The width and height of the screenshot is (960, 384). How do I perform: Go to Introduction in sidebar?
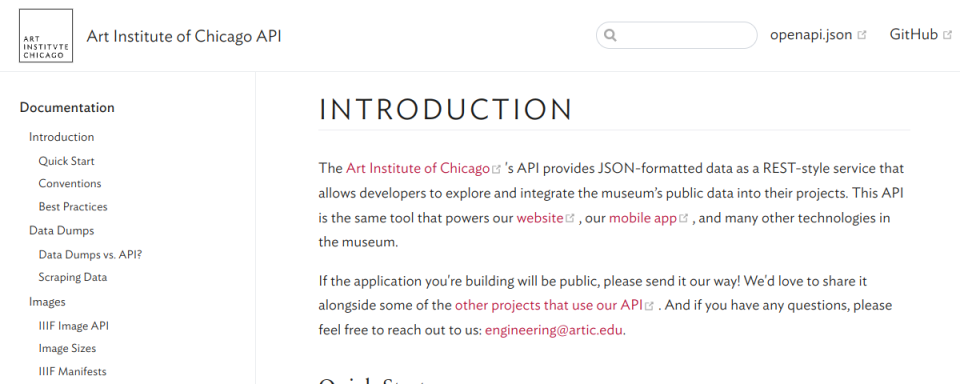61,137
